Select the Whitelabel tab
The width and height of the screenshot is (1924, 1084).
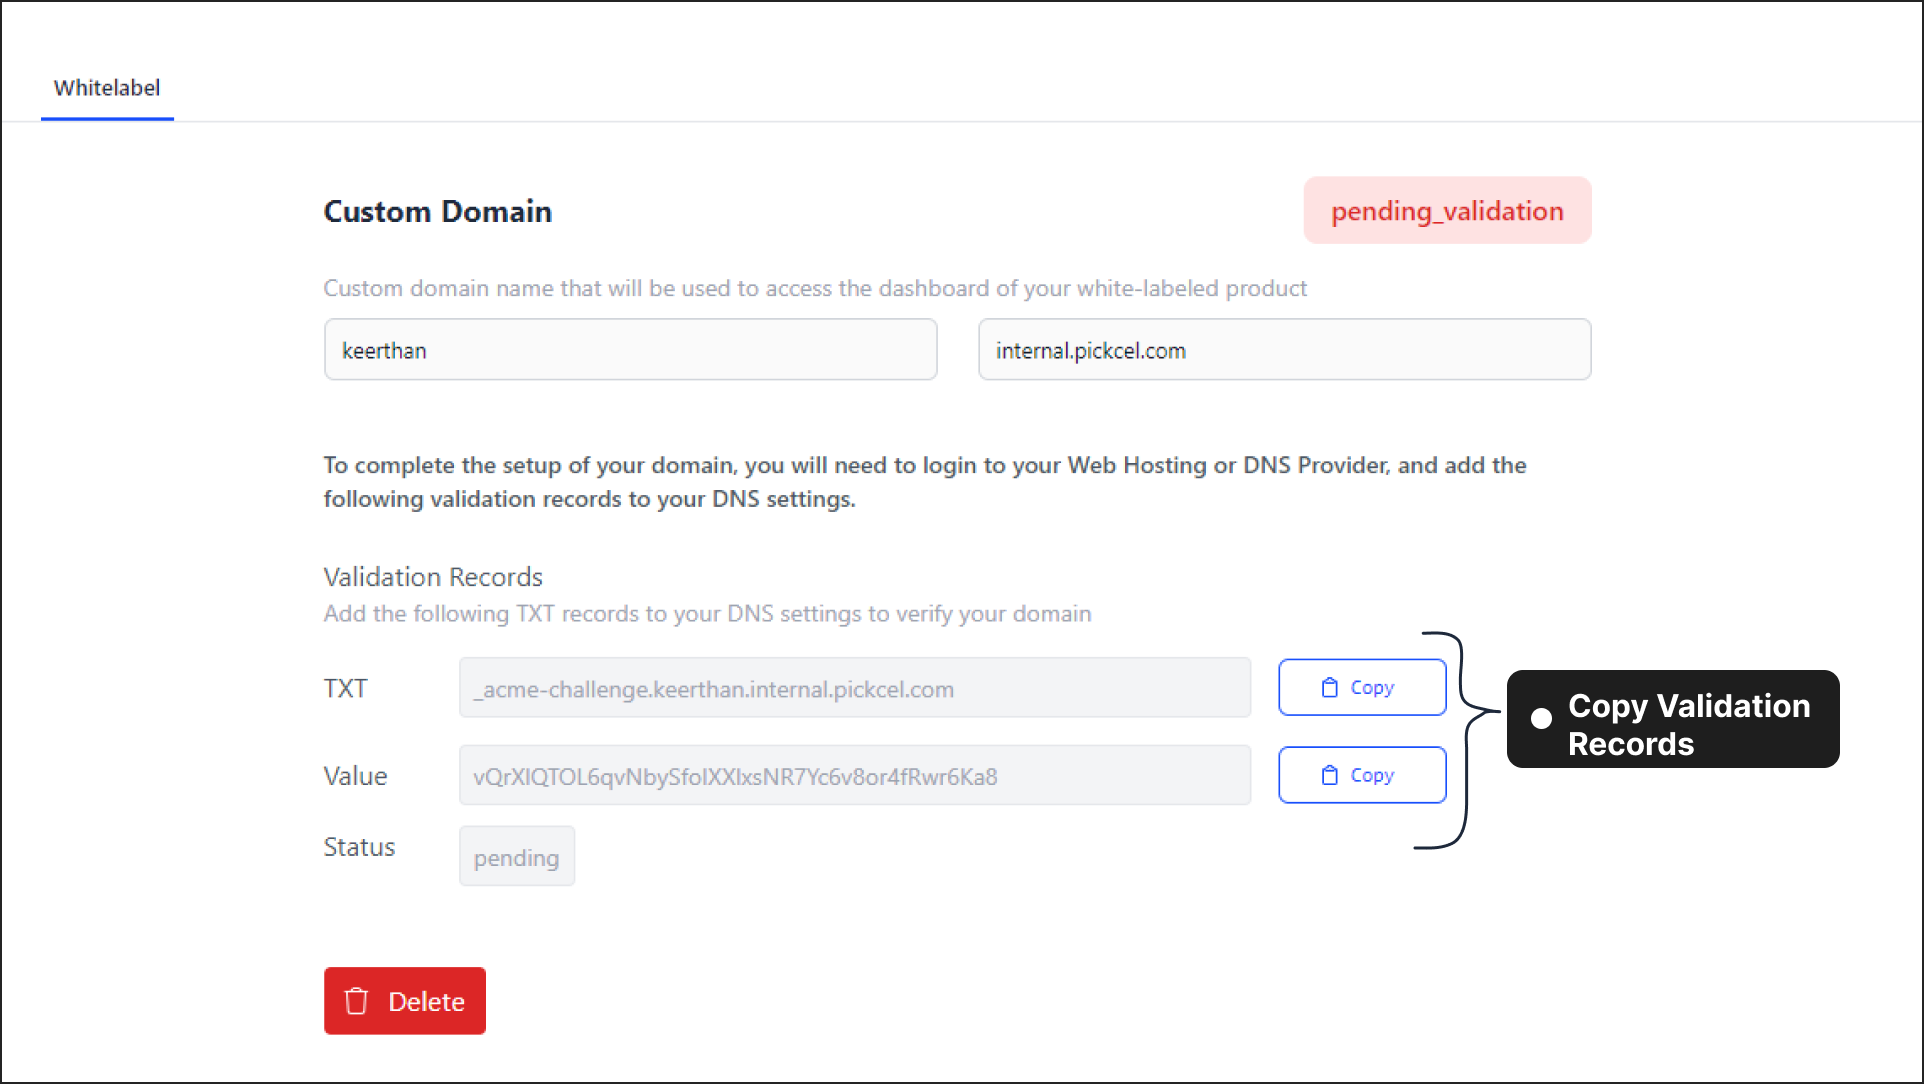(x=106, y=86)
